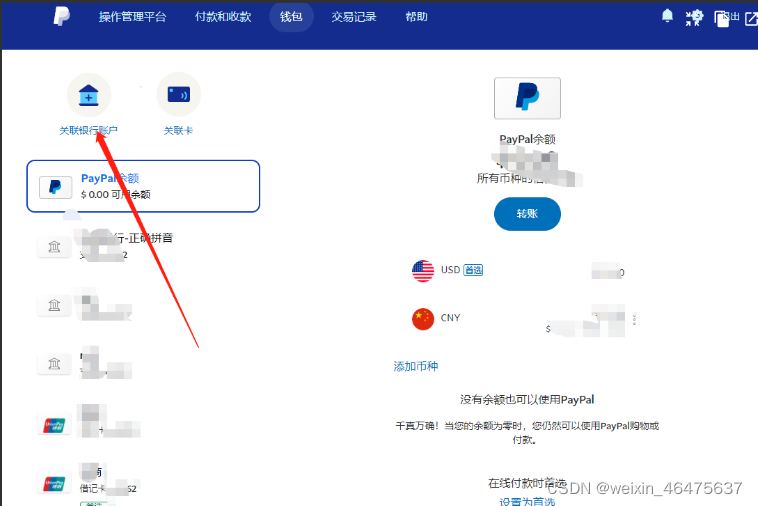Open the 帮助 menu

pyautogui.click(x=416, y=17)
